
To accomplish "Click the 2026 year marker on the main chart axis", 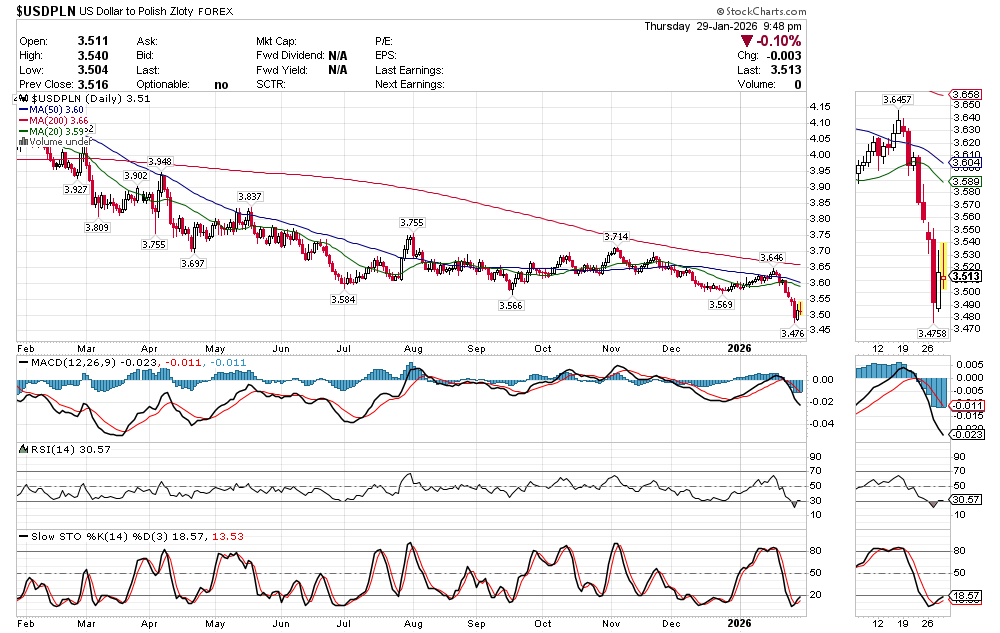I will (x=738, y=348).
